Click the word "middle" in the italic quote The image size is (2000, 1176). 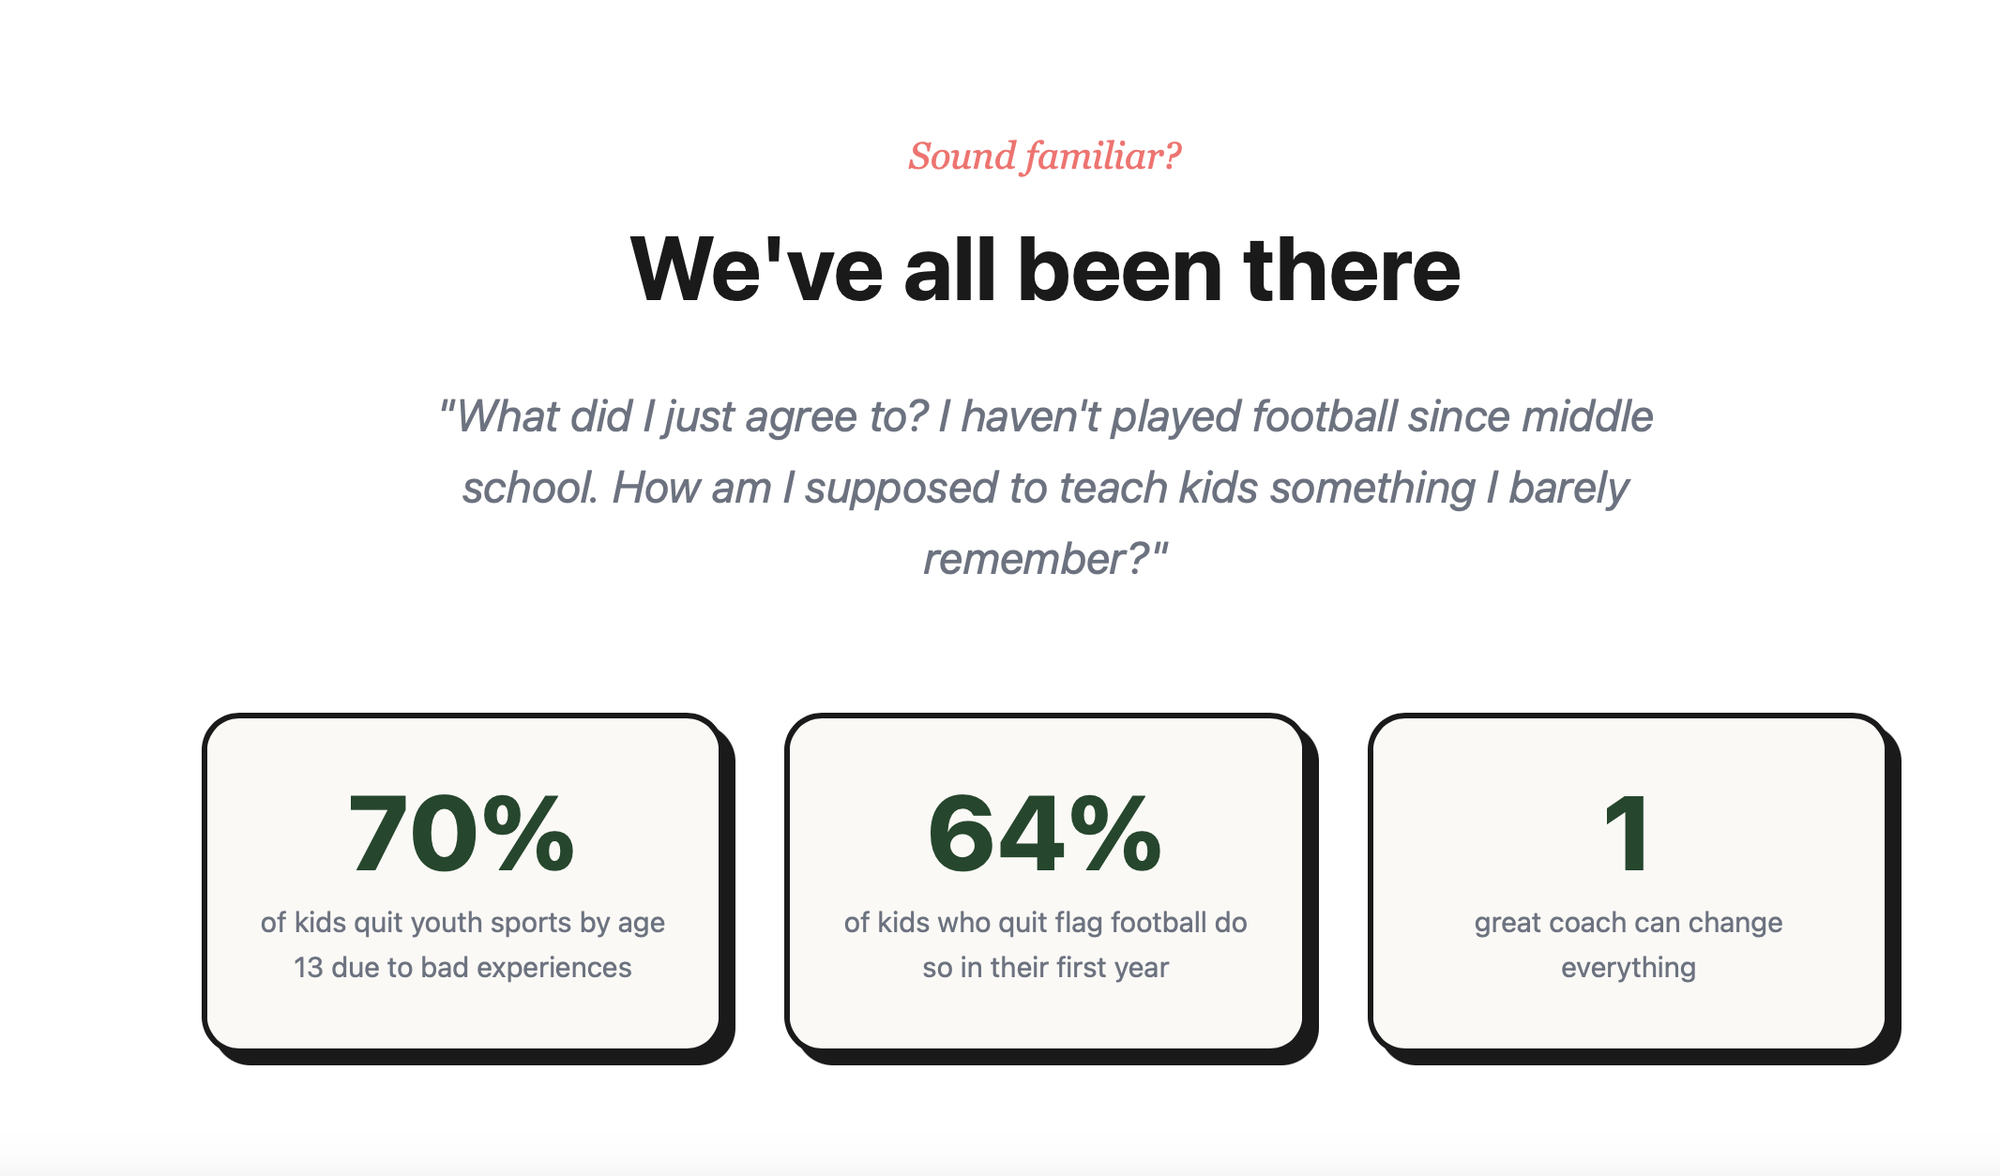coord(1588,417)
